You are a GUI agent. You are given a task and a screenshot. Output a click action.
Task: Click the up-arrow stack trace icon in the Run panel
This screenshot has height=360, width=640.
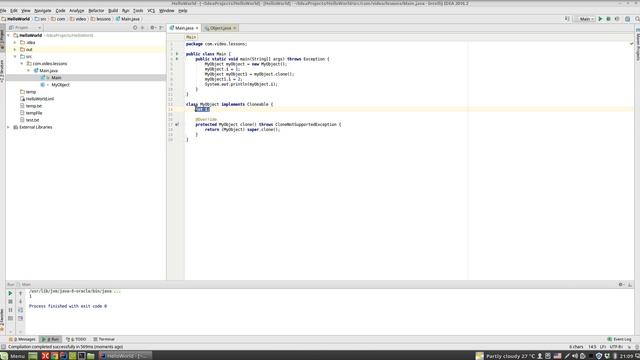(20, 293)
